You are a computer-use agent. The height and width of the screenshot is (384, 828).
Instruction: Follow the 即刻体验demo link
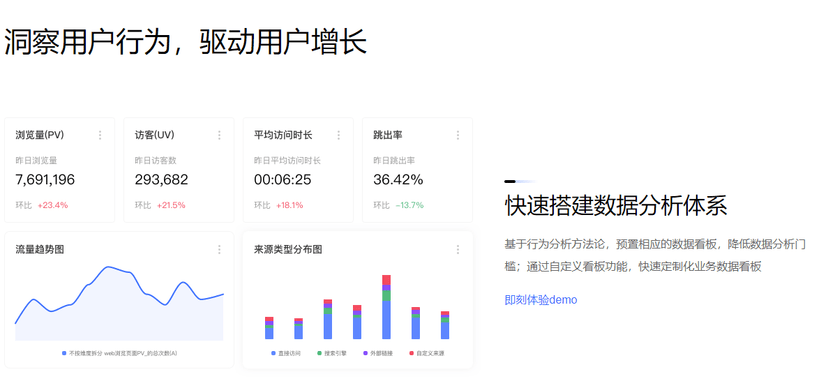pyautogui.click(x=541, y=300)
